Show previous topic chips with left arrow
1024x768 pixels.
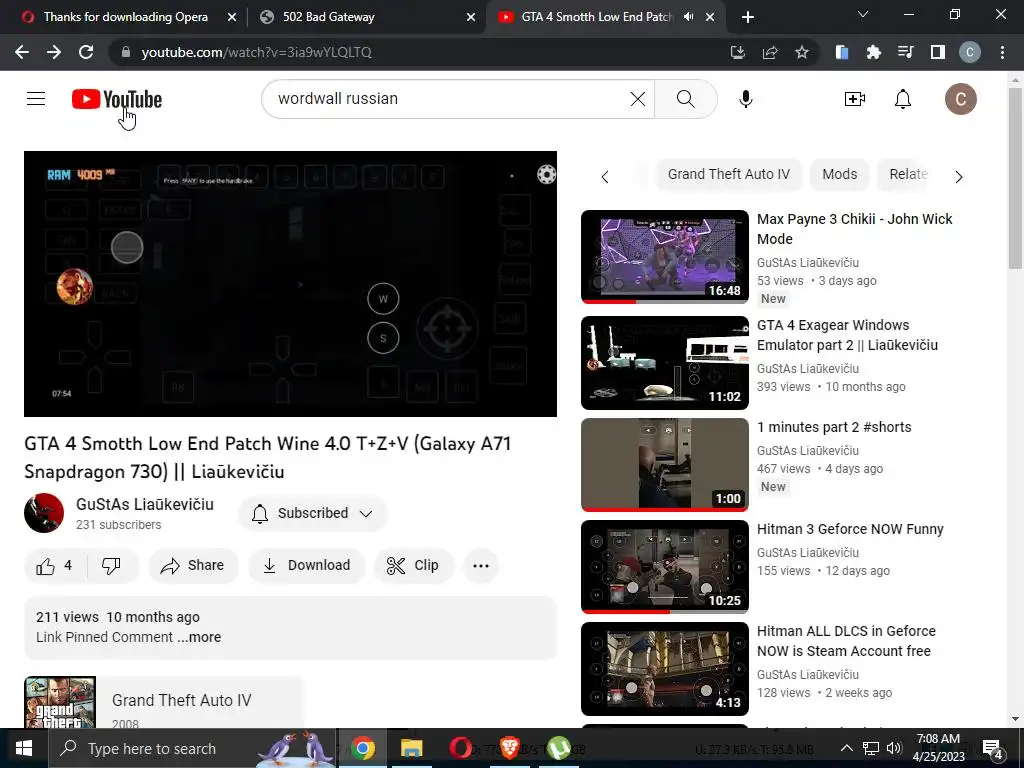pos(605,177)
